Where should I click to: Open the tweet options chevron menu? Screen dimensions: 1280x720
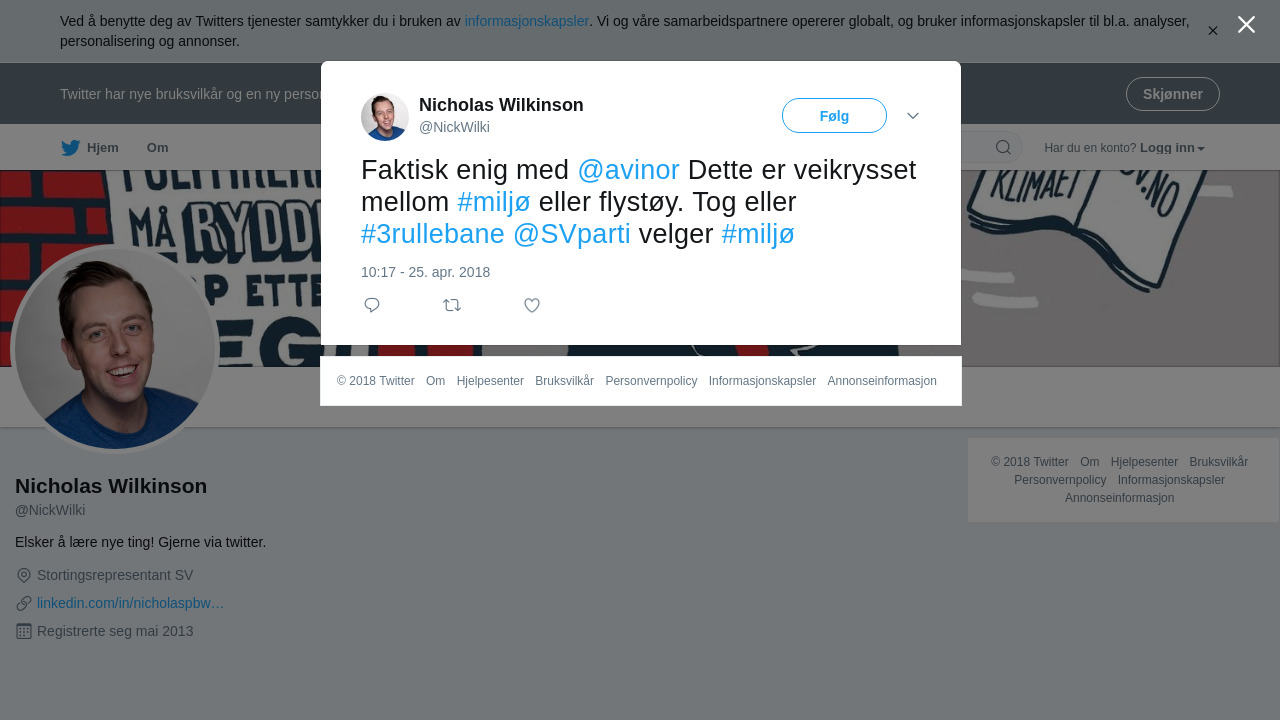pyautogui.click(x=913, y=116)
